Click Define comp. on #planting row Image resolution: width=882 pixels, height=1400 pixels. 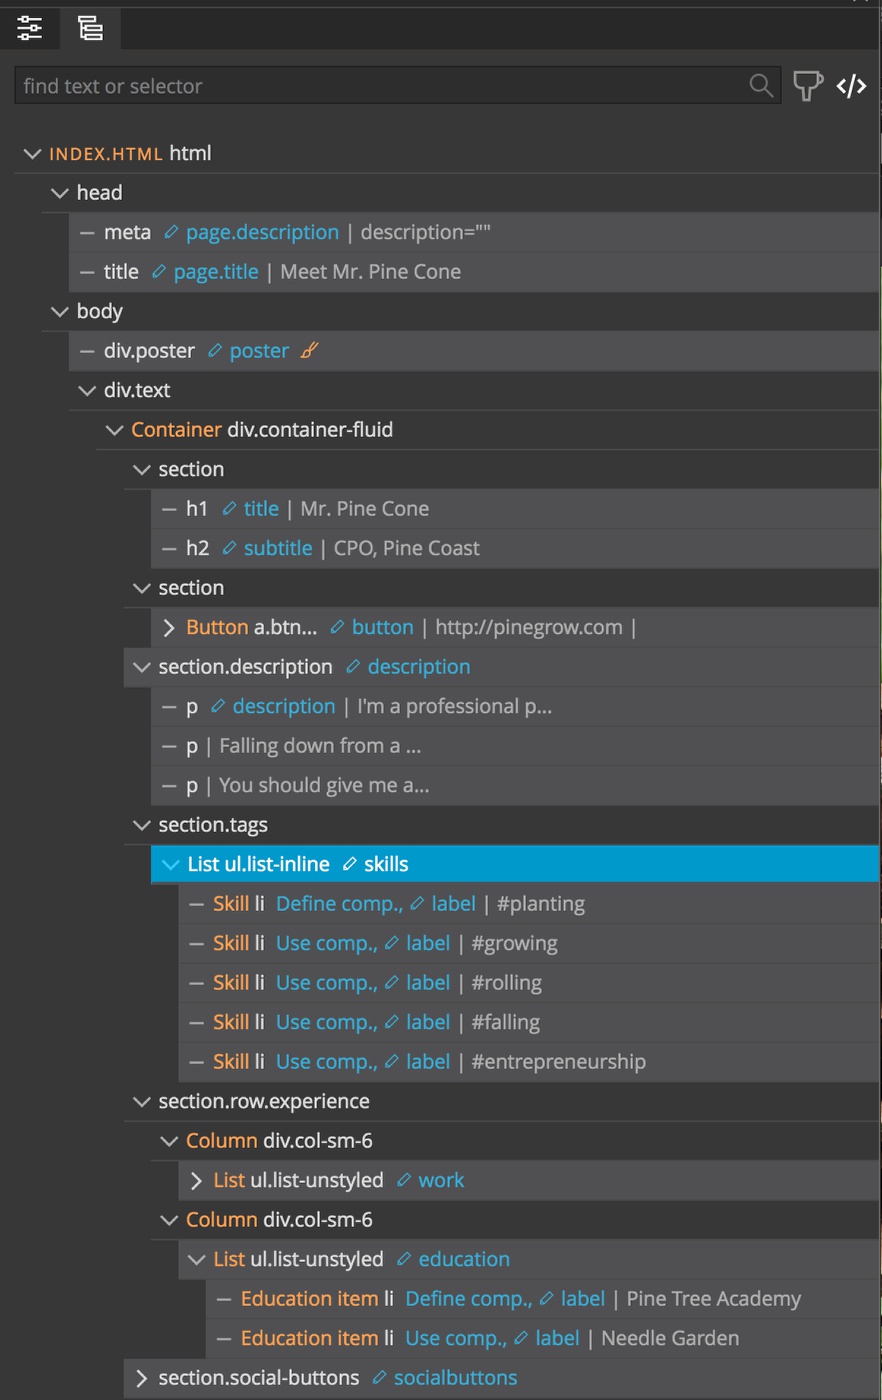pyautogui.click(x=339, y=904)
